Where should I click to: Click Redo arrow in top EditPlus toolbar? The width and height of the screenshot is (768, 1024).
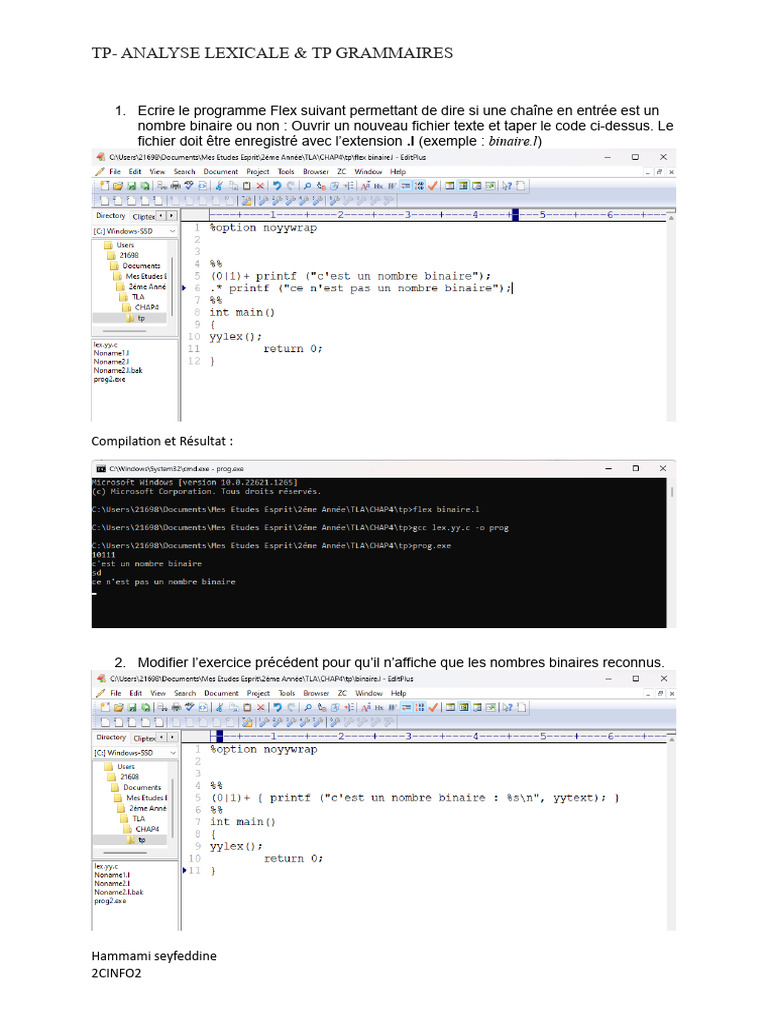click(291, 186)
